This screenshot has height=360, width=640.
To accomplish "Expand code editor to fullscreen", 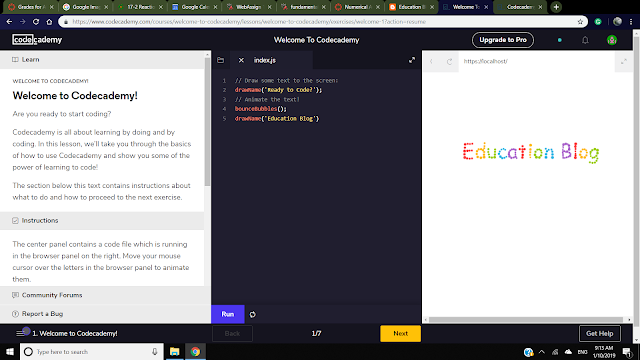I will [x=412, y=60].
